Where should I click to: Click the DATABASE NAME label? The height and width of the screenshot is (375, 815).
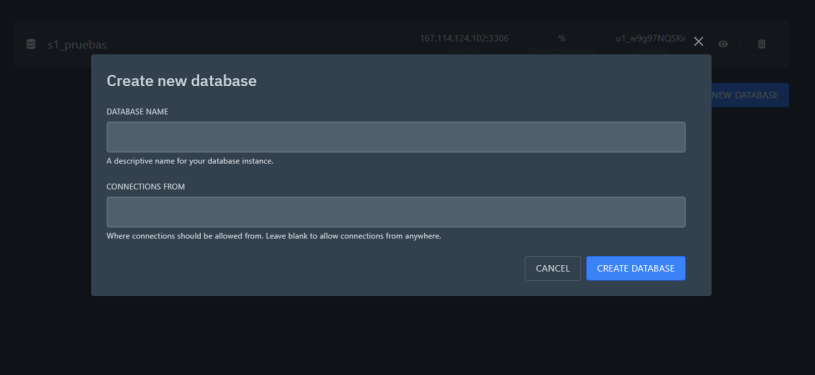coord(137,112)
